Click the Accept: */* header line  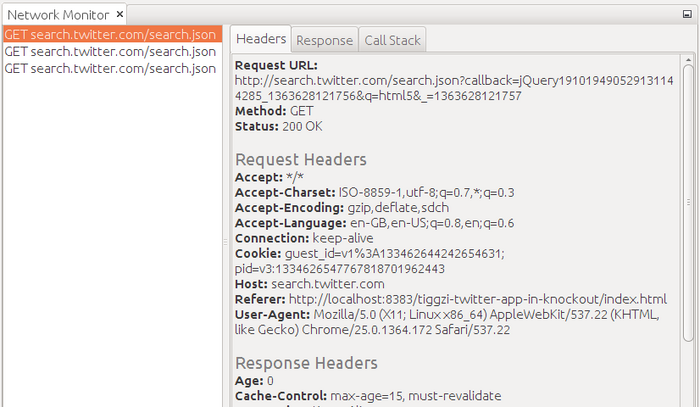click(269, 177)
